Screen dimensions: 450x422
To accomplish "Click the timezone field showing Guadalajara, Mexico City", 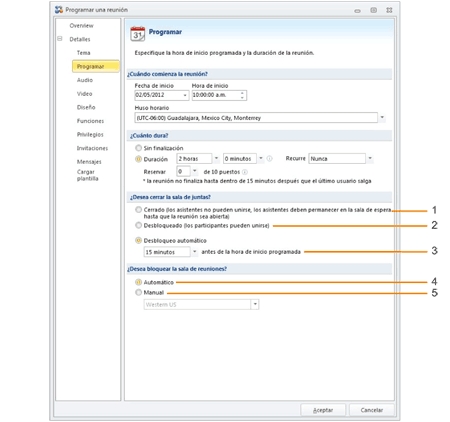I will tap(256, 118).
